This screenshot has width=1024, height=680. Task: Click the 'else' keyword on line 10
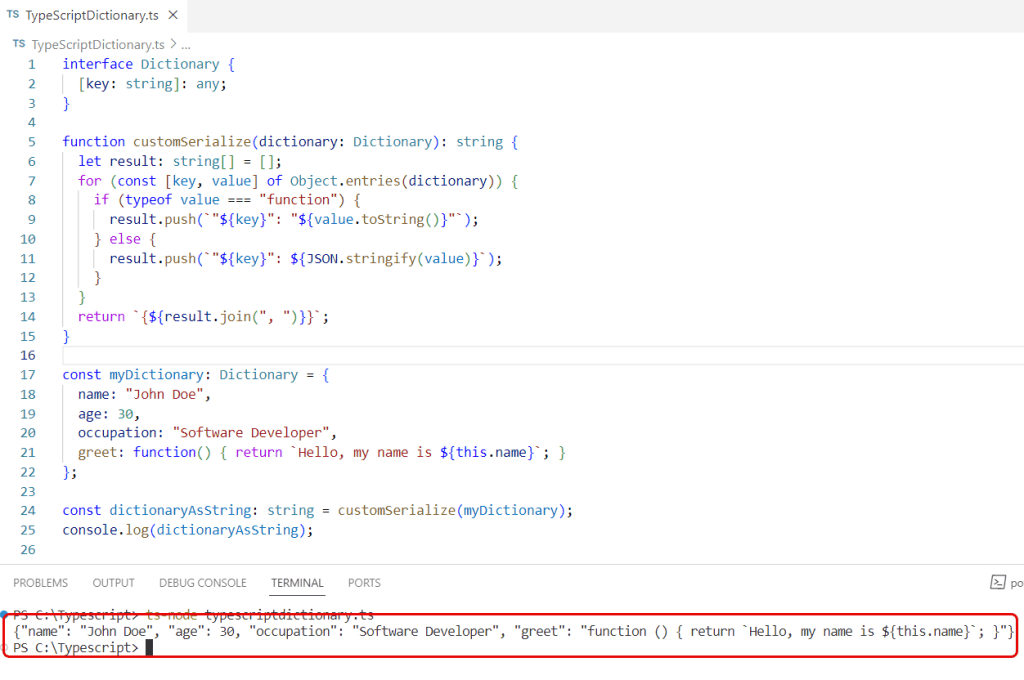(x=125, y=239)
